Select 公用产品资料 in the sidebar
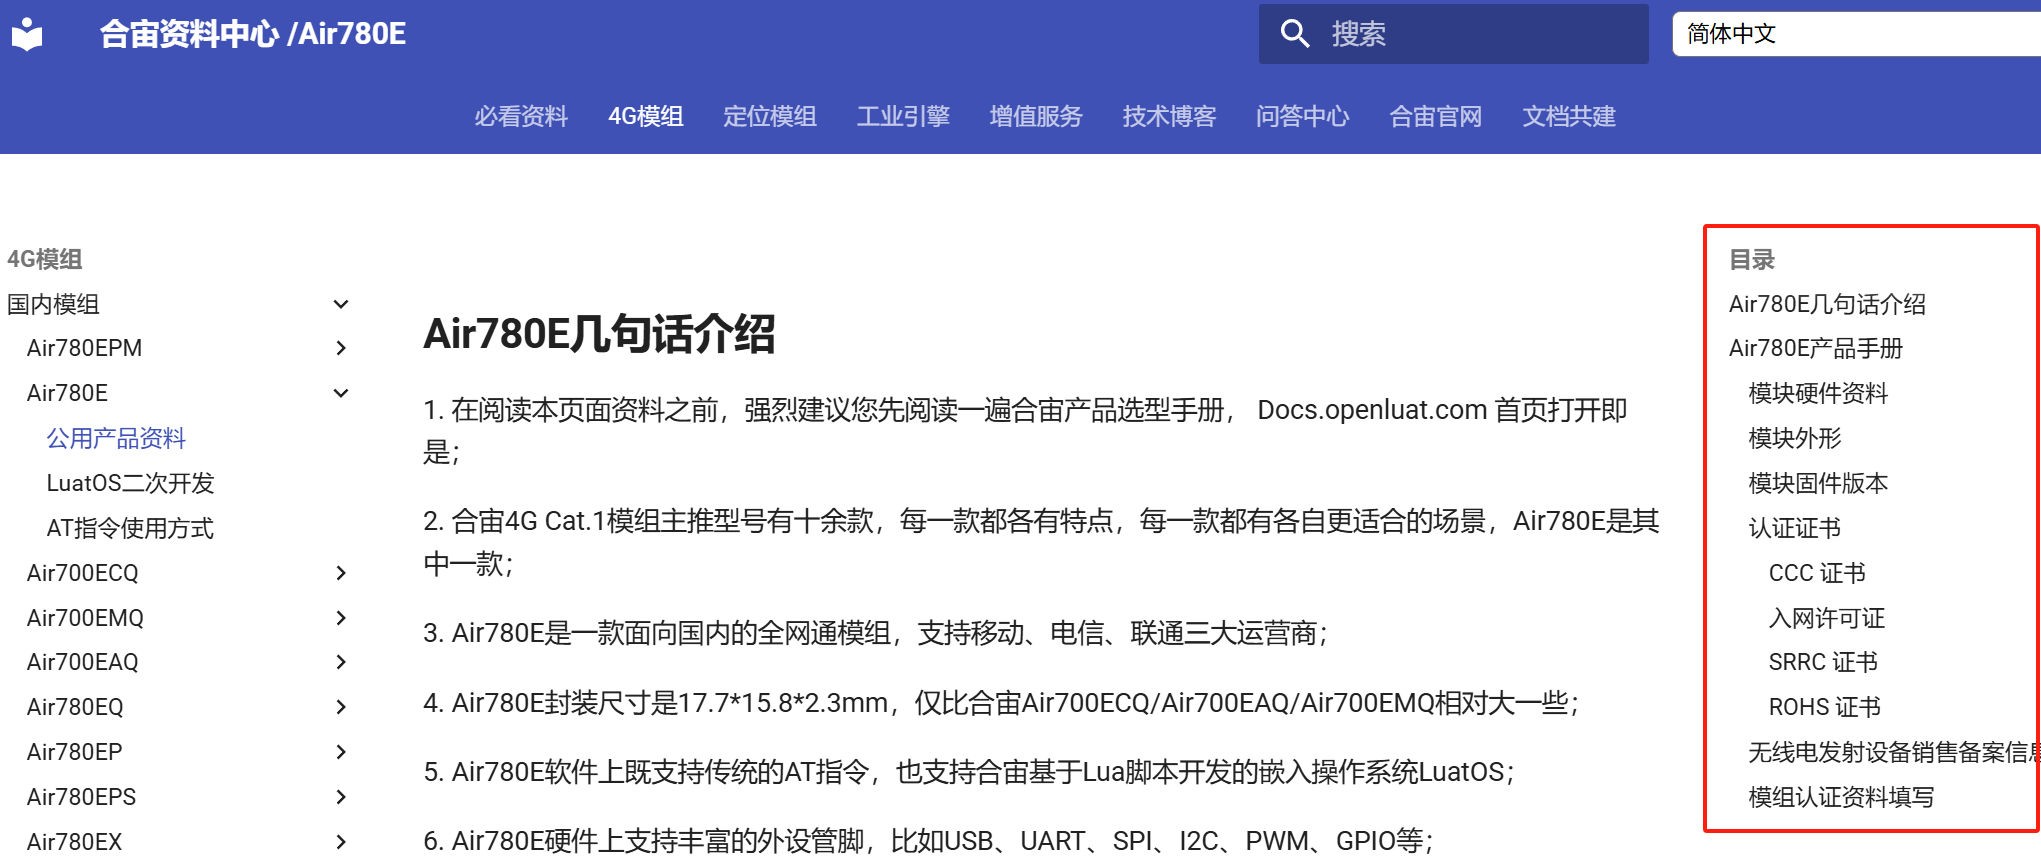This screenshot has width=2041, height=867. (x=116, y=438)
